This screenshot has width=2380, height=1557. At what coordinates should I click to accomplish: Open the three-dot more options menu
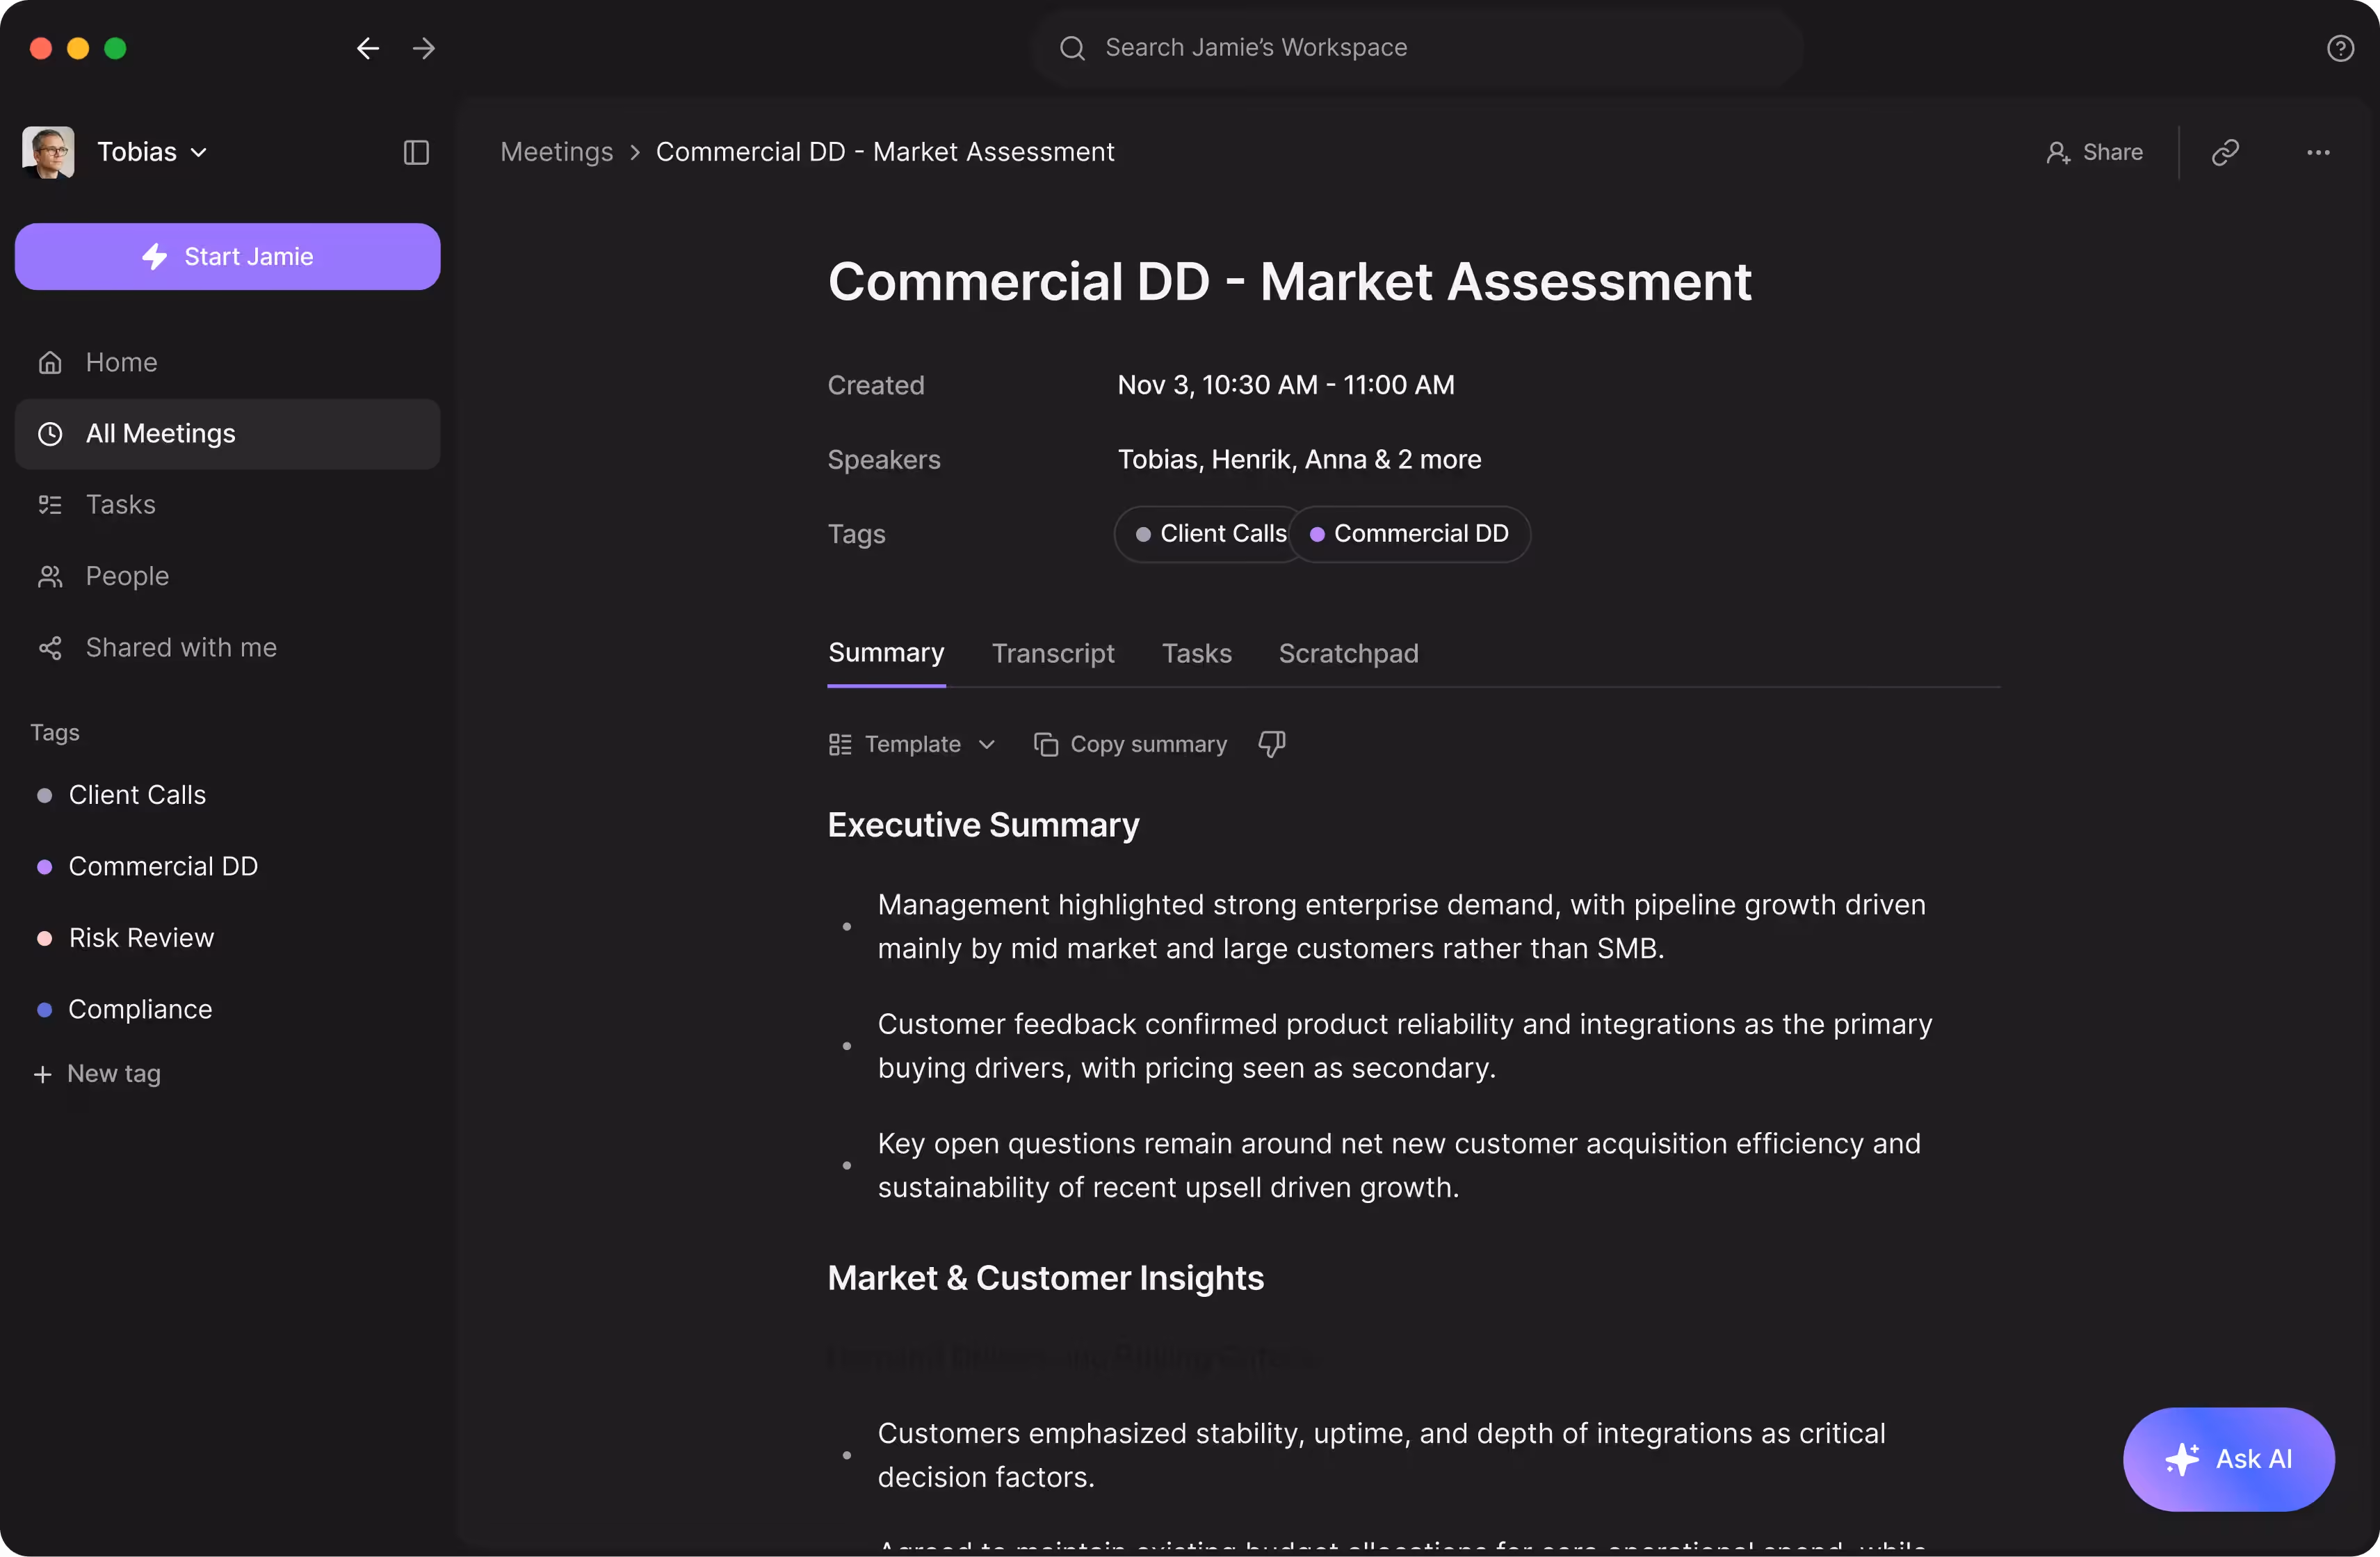coord(2318,152)
